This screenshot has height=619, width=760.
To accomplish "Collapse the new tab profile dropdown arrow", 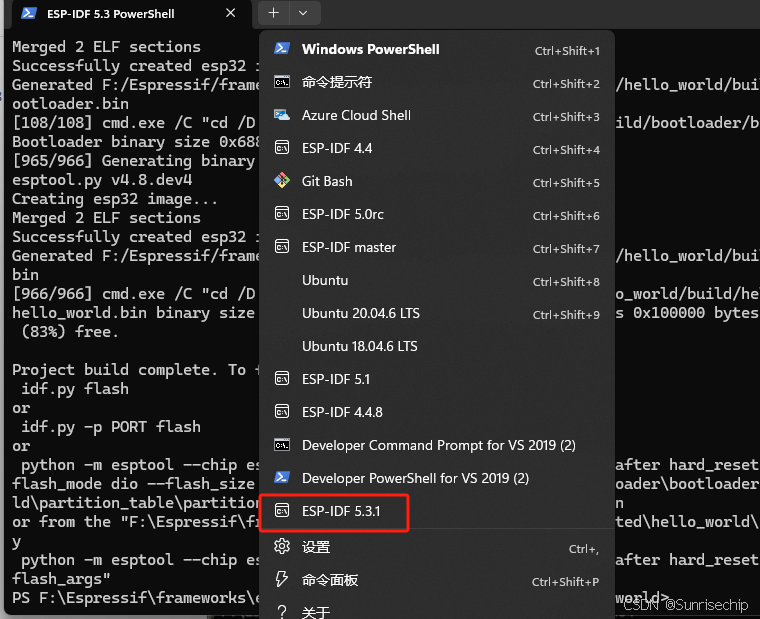I will coord(304,13).
